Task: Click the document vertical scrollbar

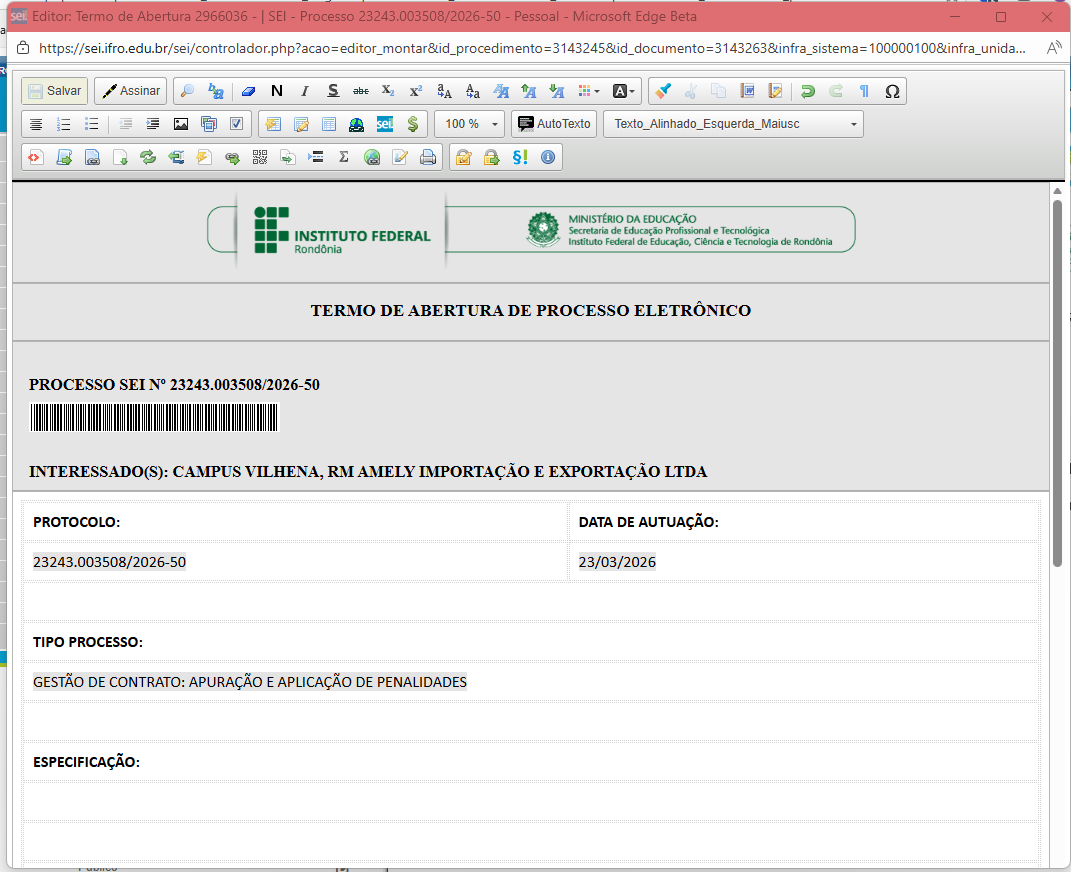Action: [1057, 380]
